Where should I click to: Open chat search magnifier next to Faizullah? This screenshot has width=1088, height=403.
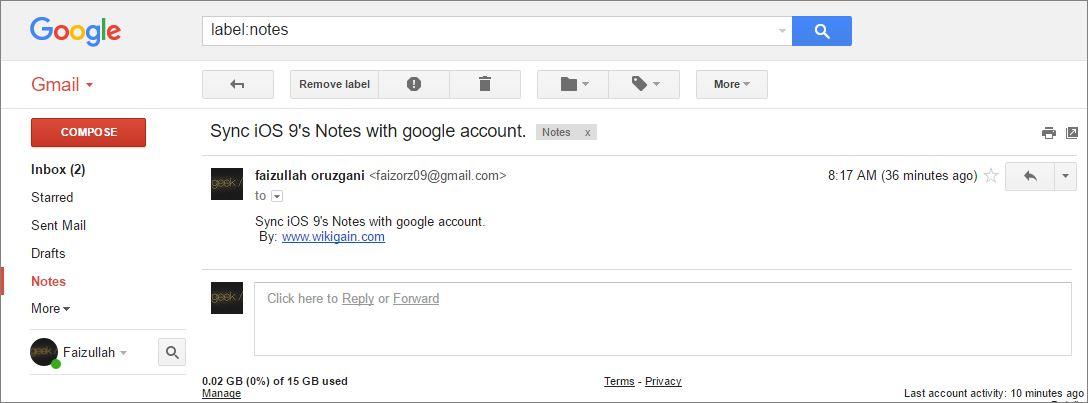pos(171,352)
